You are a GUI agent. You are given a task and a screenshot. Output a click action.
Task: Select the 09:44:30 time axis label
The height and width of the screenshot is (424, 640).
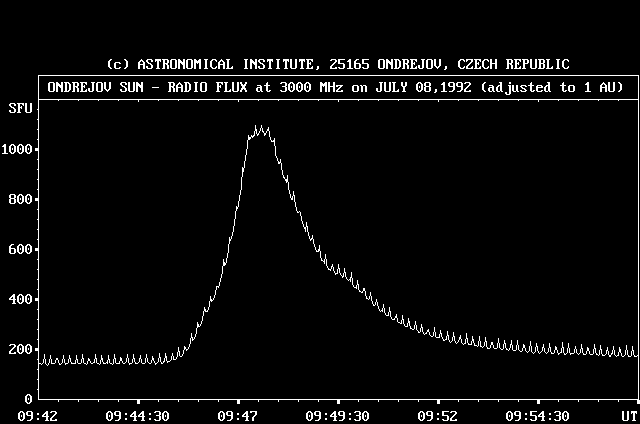tap(138, 415)
